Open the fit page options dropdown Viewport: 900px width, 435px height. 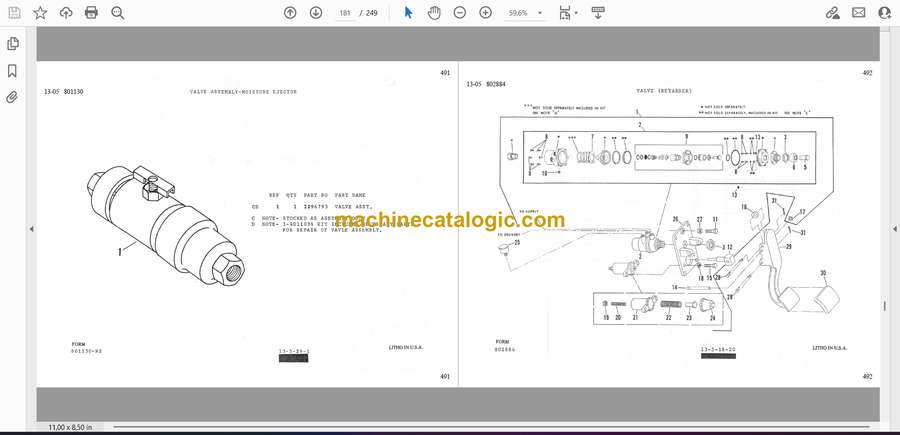click(x=568, y=13)
